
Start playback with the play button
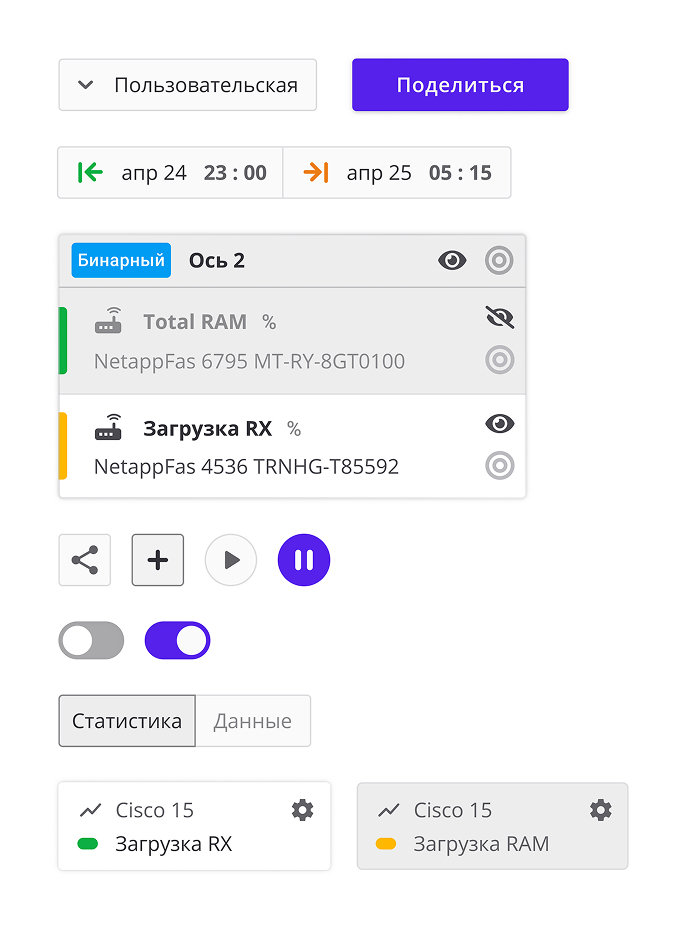231,560
